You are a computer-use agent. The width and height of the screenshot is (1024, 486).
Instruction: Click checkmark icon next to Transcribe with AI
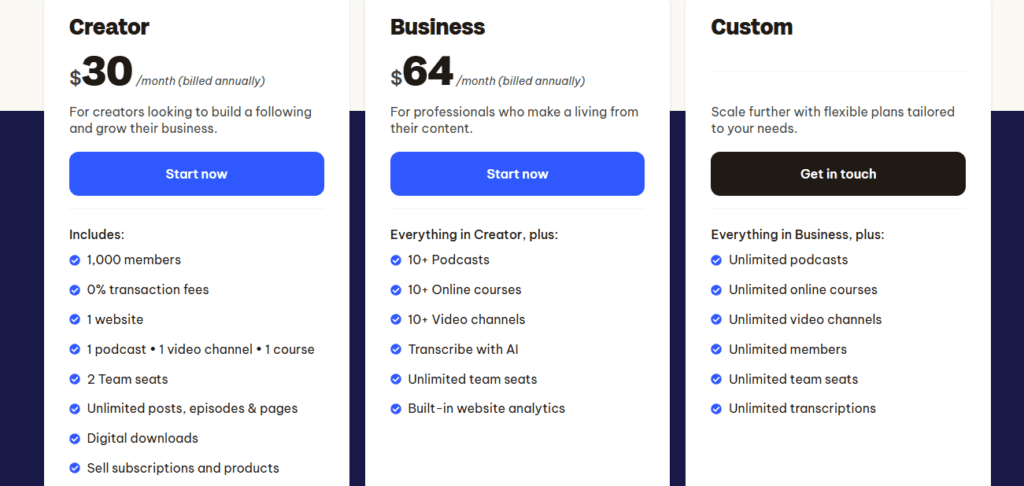(x=396, y=350)
